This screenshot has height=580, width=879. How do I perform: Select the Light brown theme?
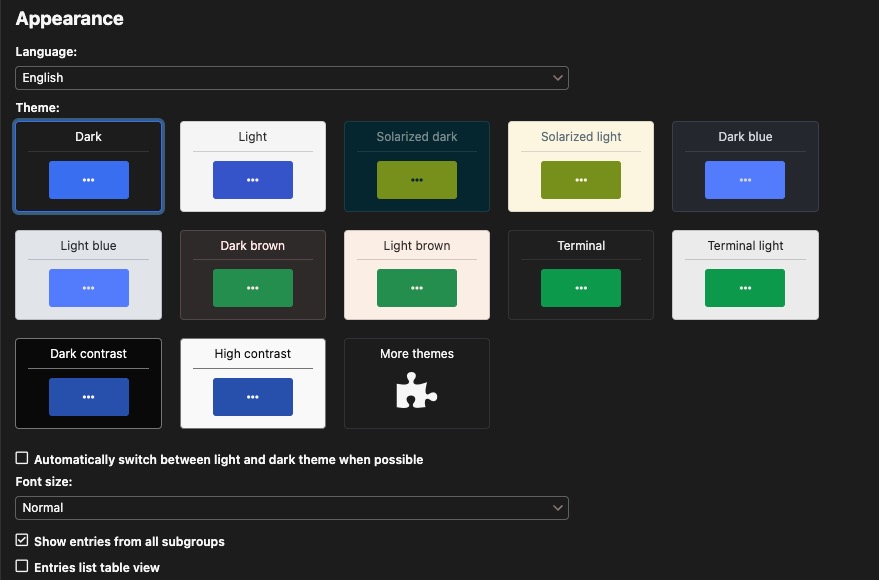(416, 275)
